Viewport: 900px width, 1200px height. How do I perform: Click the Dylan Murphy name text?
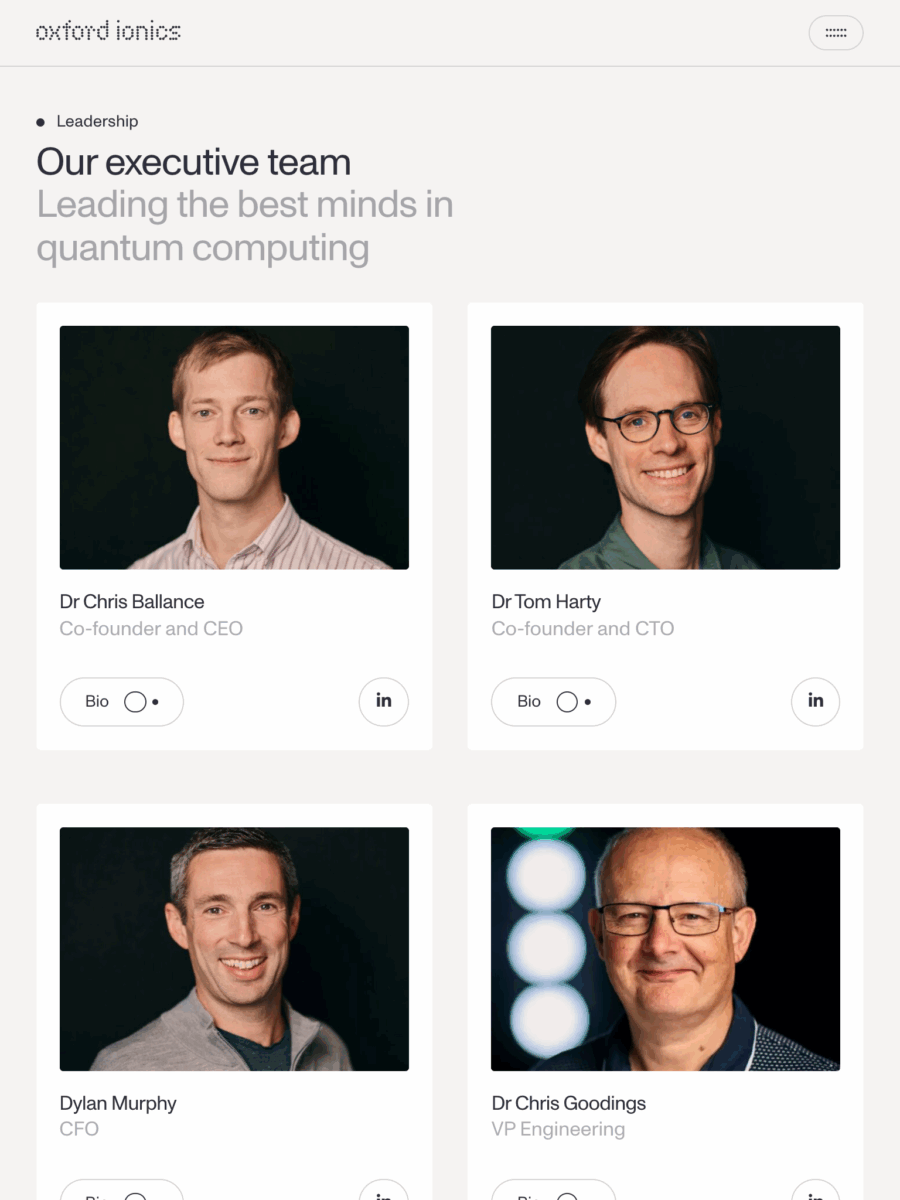tap(118, 1104)
